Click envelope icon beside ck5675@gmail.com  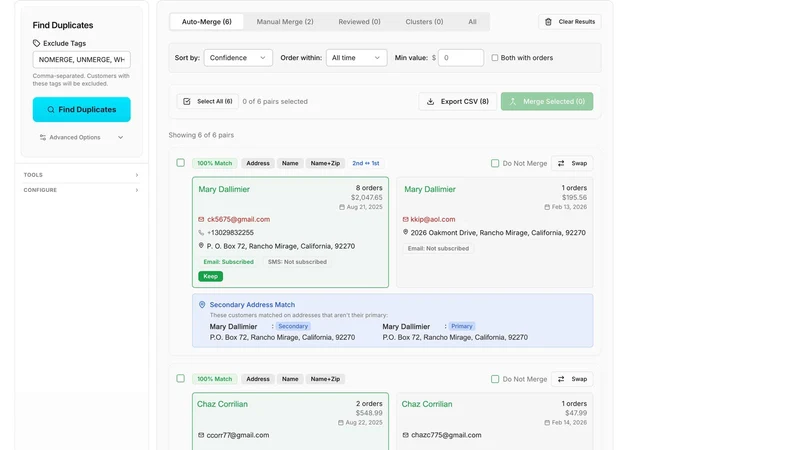click(x=201, y=219)
